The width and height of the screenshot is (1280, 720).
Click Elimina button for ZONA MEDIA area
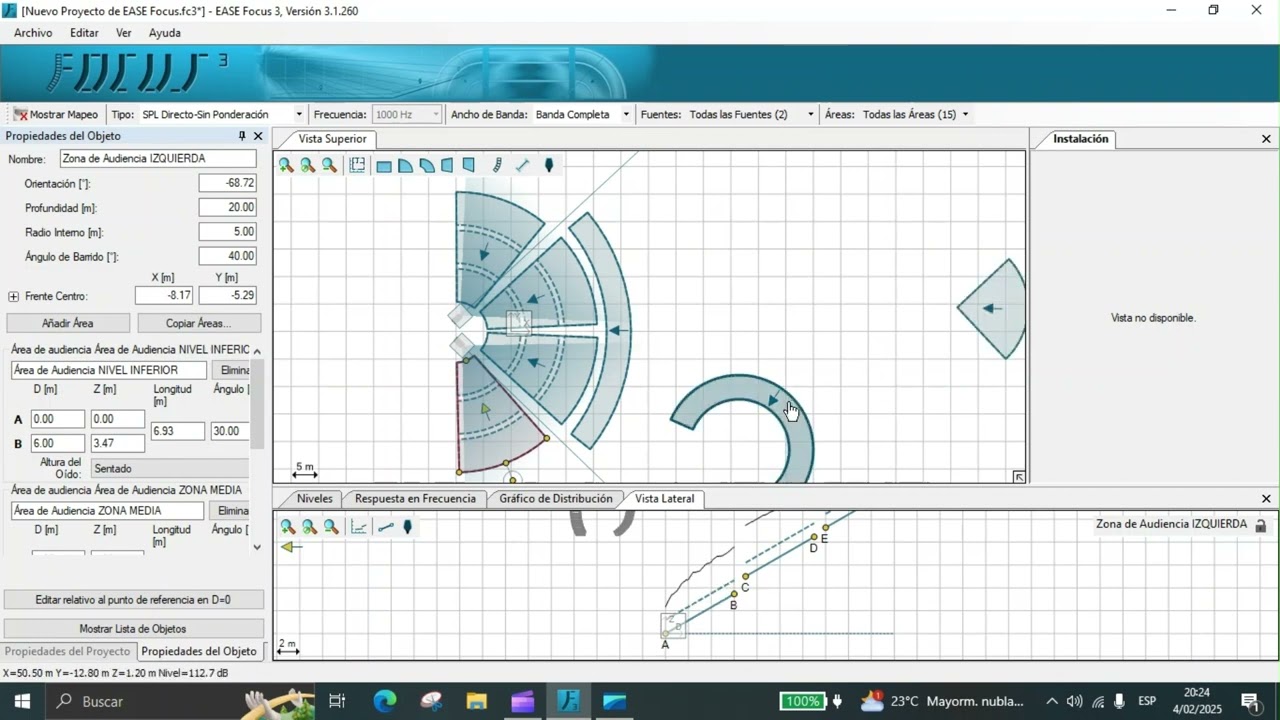coord(231,510)
